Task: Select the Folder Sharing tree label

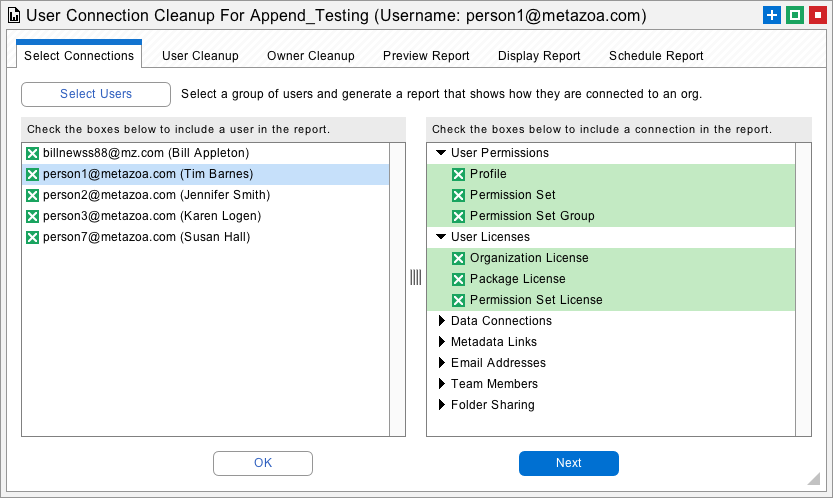Action: point(492,405)
